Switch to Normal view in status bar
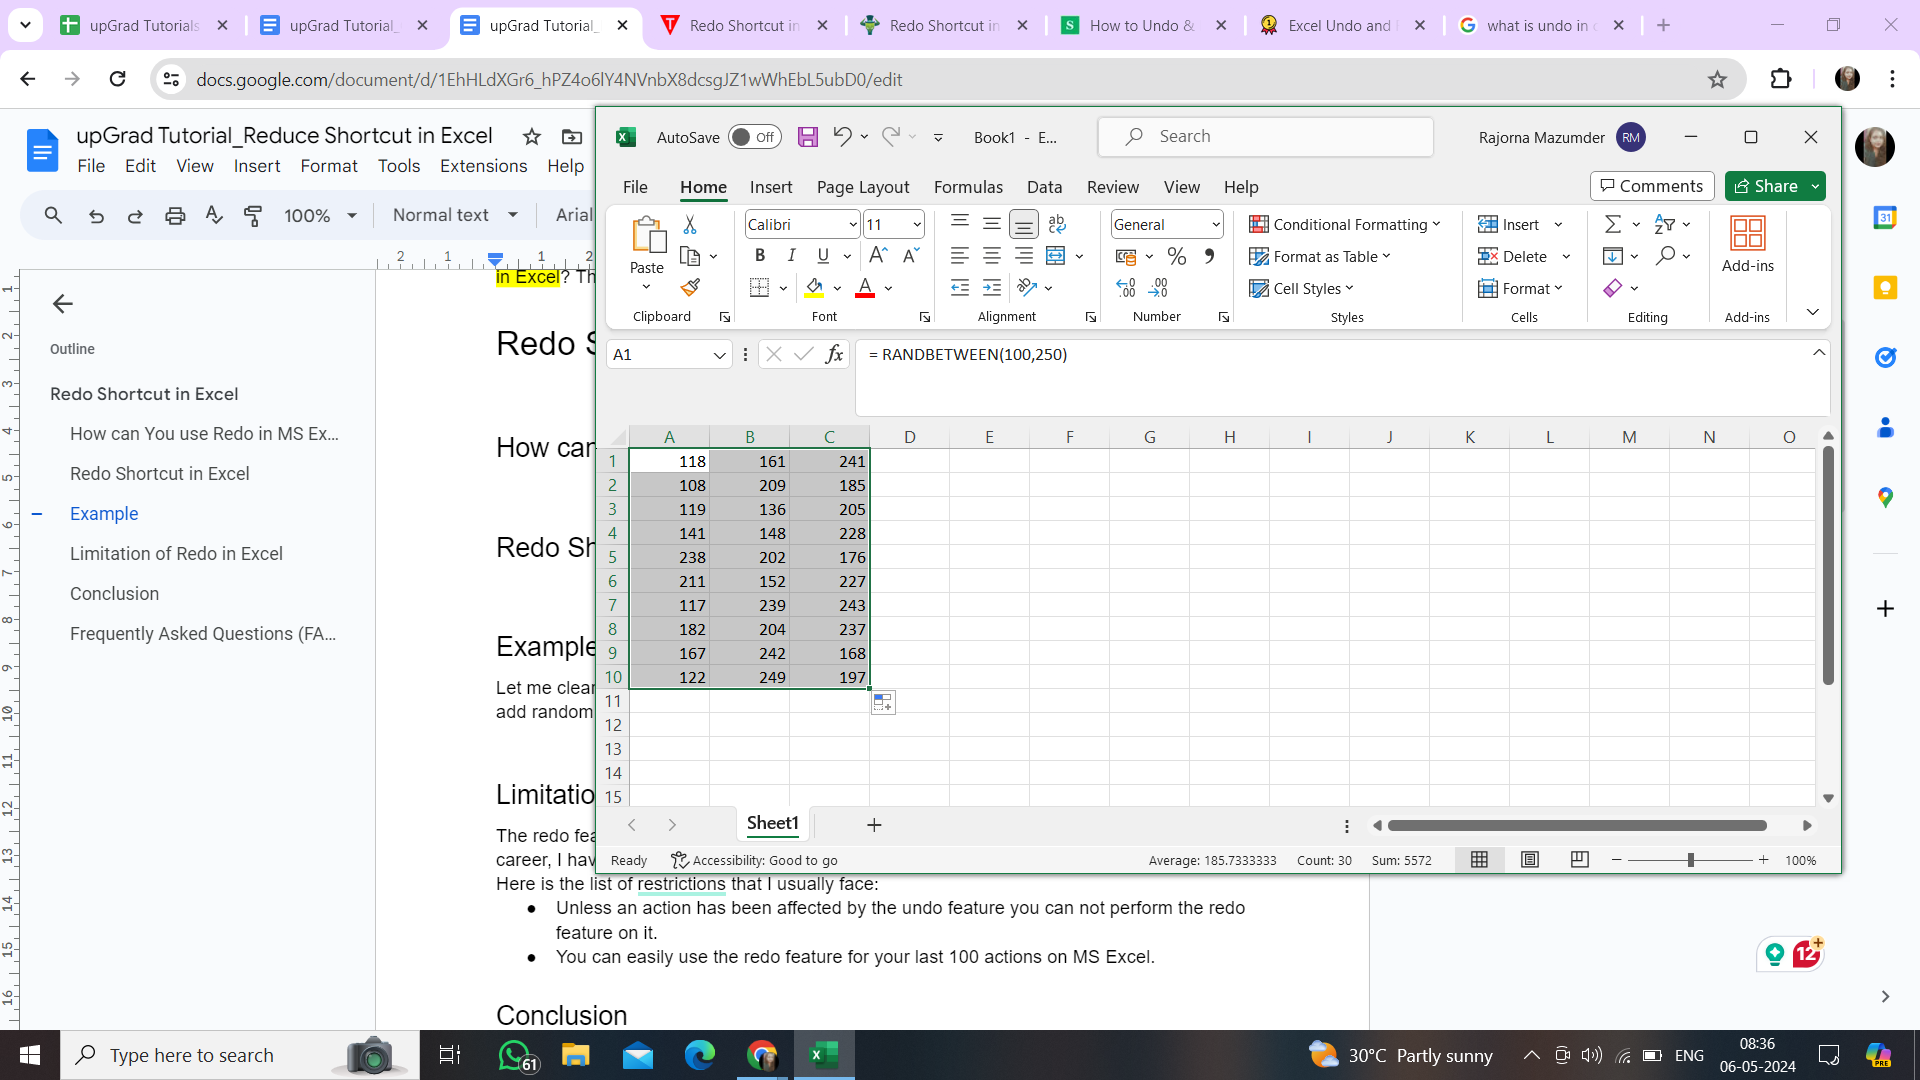Image resolution: width=1920 pixels, height=1080 pixels. click(1479, 860)
